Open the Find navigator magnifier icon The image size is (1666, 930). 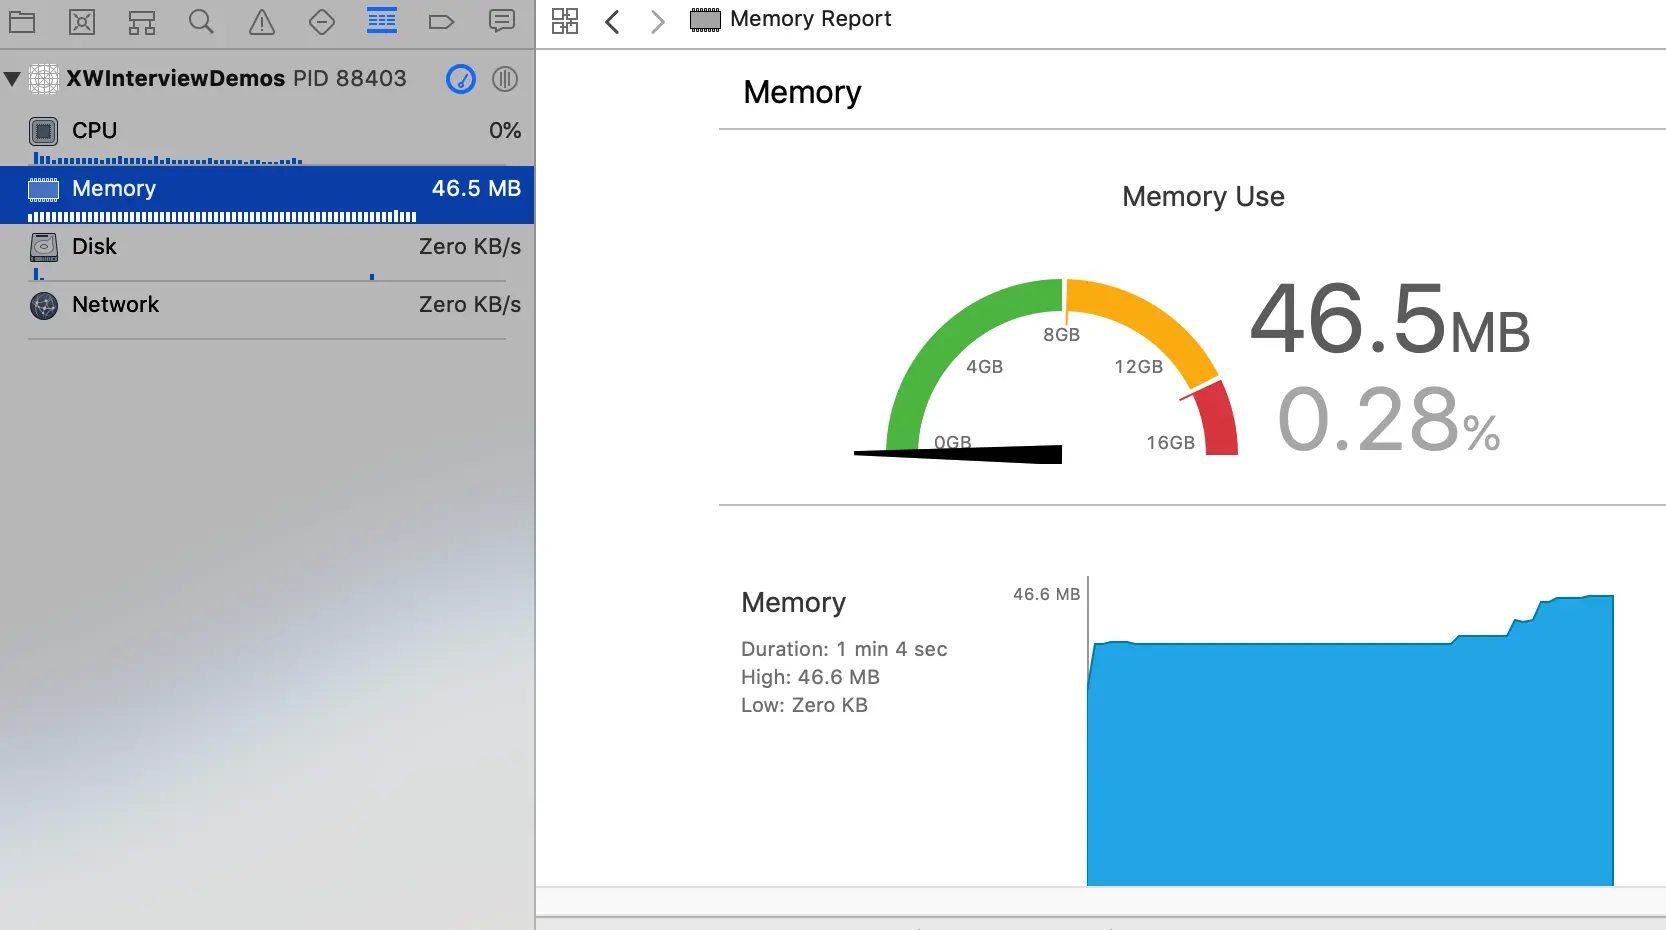(x=201, y=21)
